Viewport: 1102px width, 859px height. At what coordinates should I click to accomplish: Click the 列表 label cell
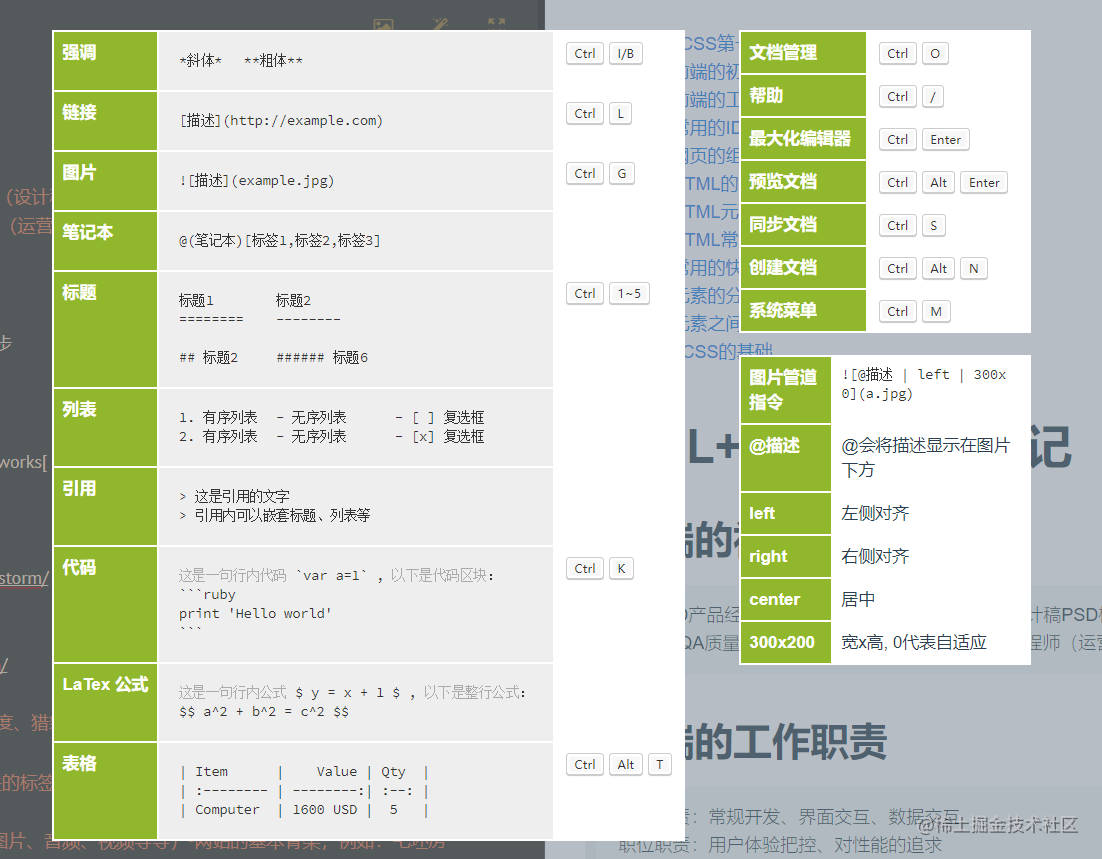click(x=105, y=427)
